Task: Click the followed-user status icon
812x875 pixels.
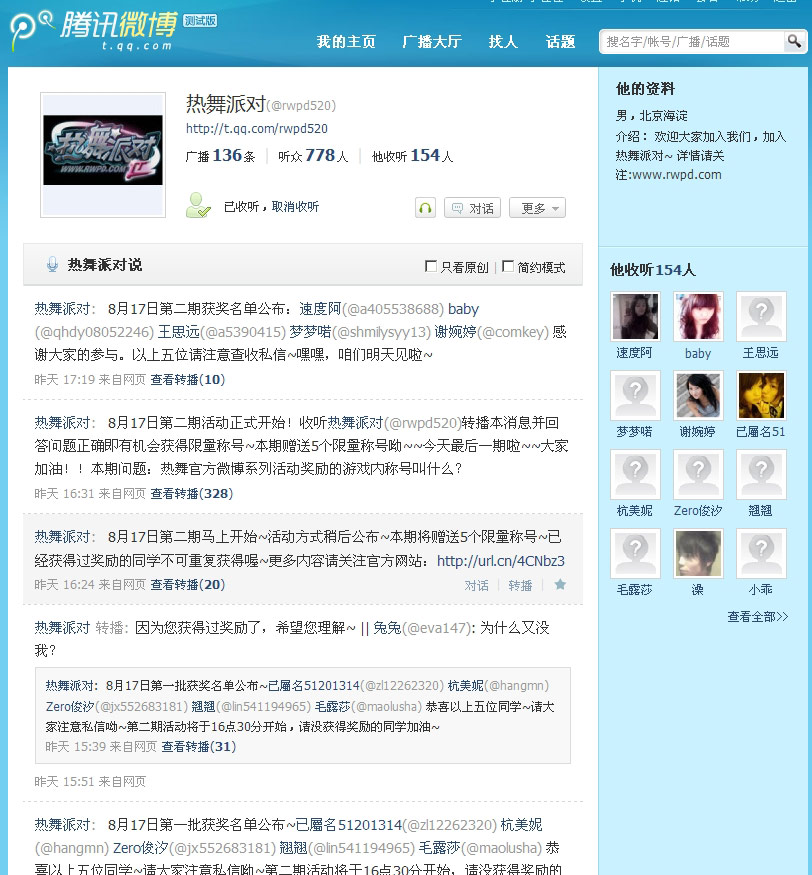Action: [198, 205]
